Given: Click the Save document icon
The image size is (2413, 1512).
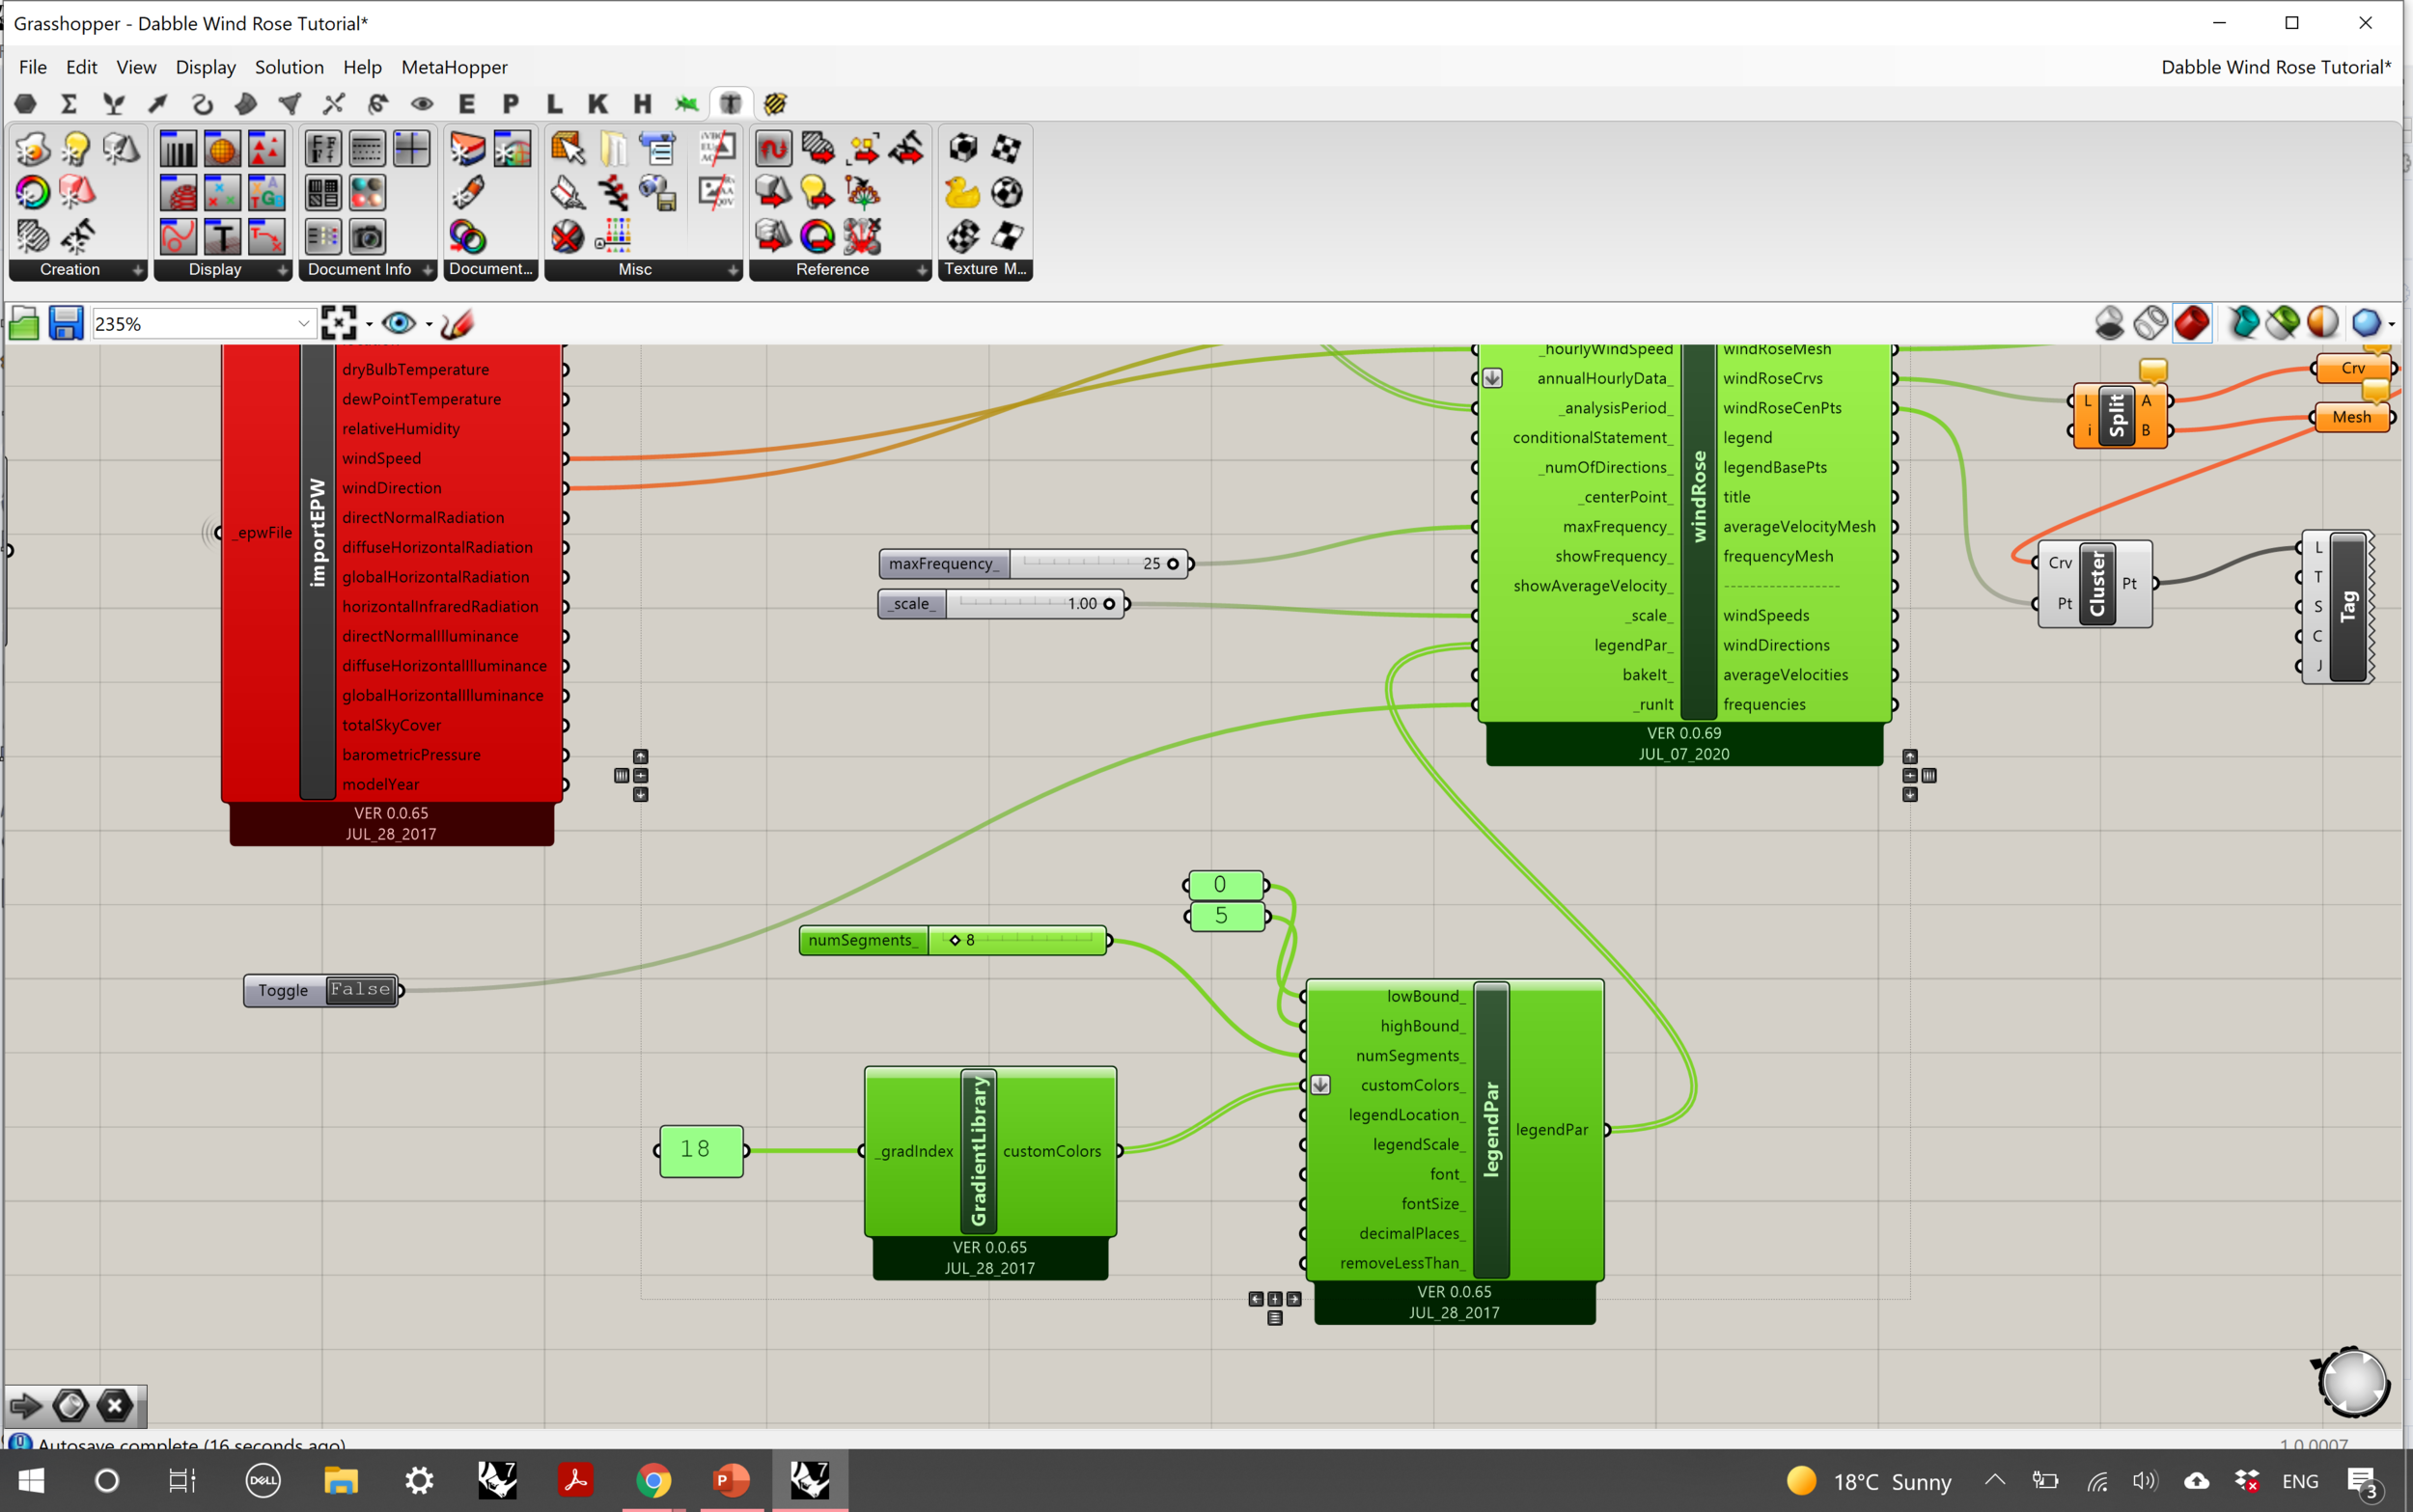Looking at the screenshot, I should [x=65, y=324].
